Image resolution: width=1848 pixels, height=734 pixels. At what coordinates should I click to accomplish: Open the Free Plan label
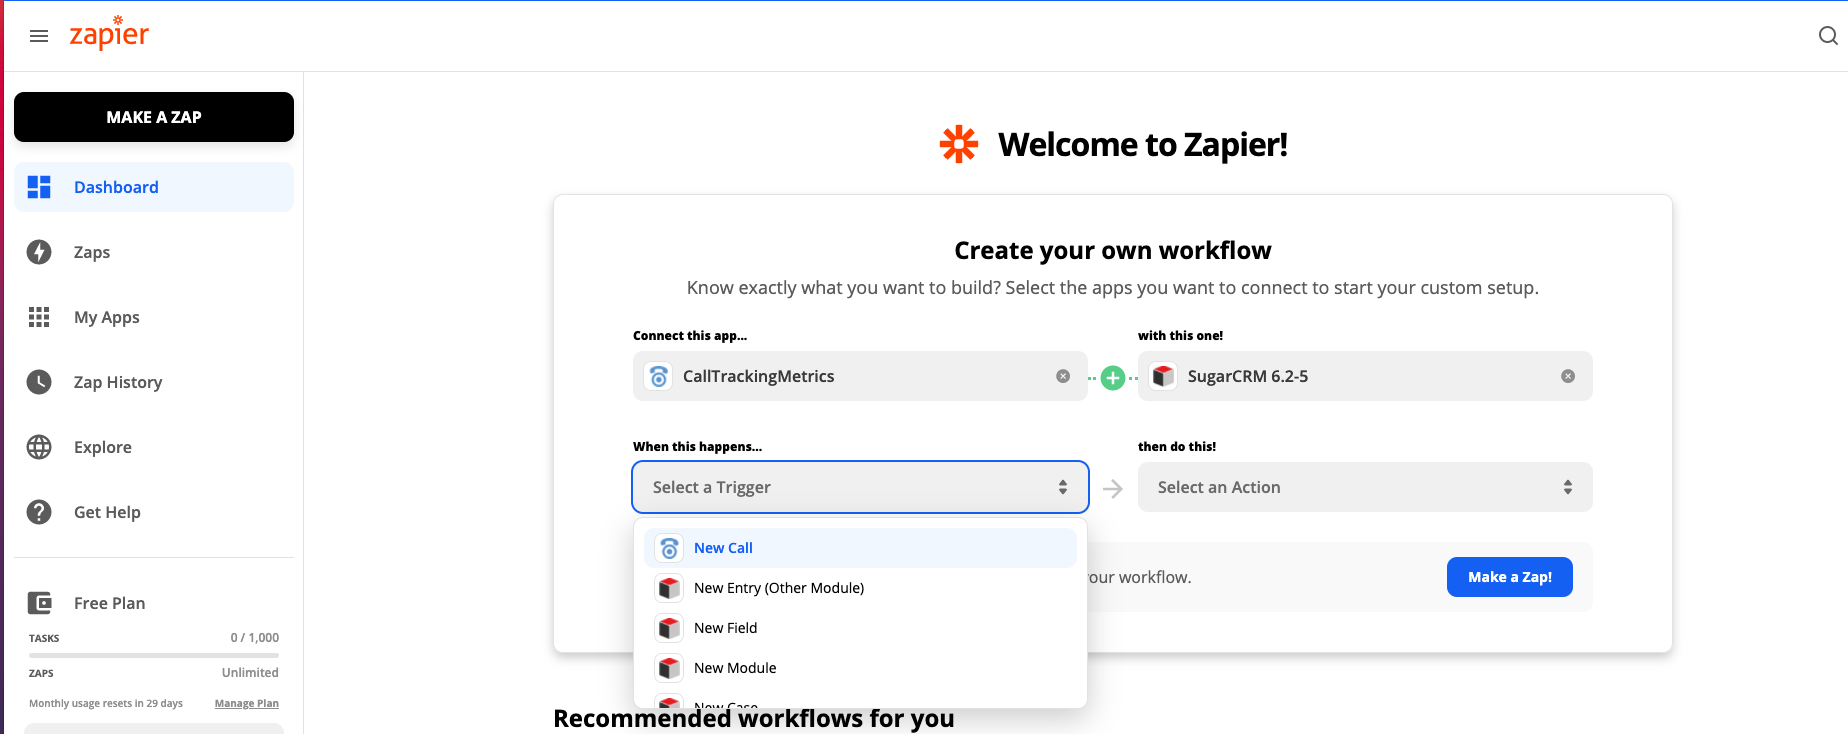(x=109, y=603)
